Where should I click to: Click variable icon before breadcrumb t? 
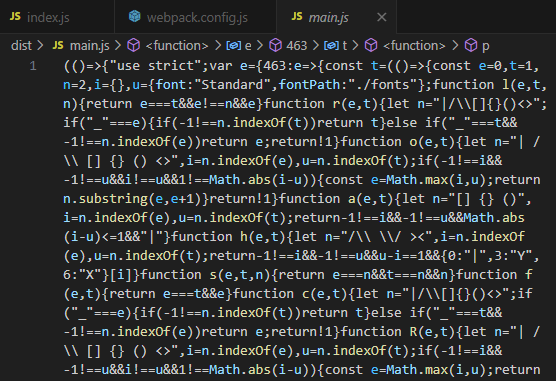tap(331, 45)
